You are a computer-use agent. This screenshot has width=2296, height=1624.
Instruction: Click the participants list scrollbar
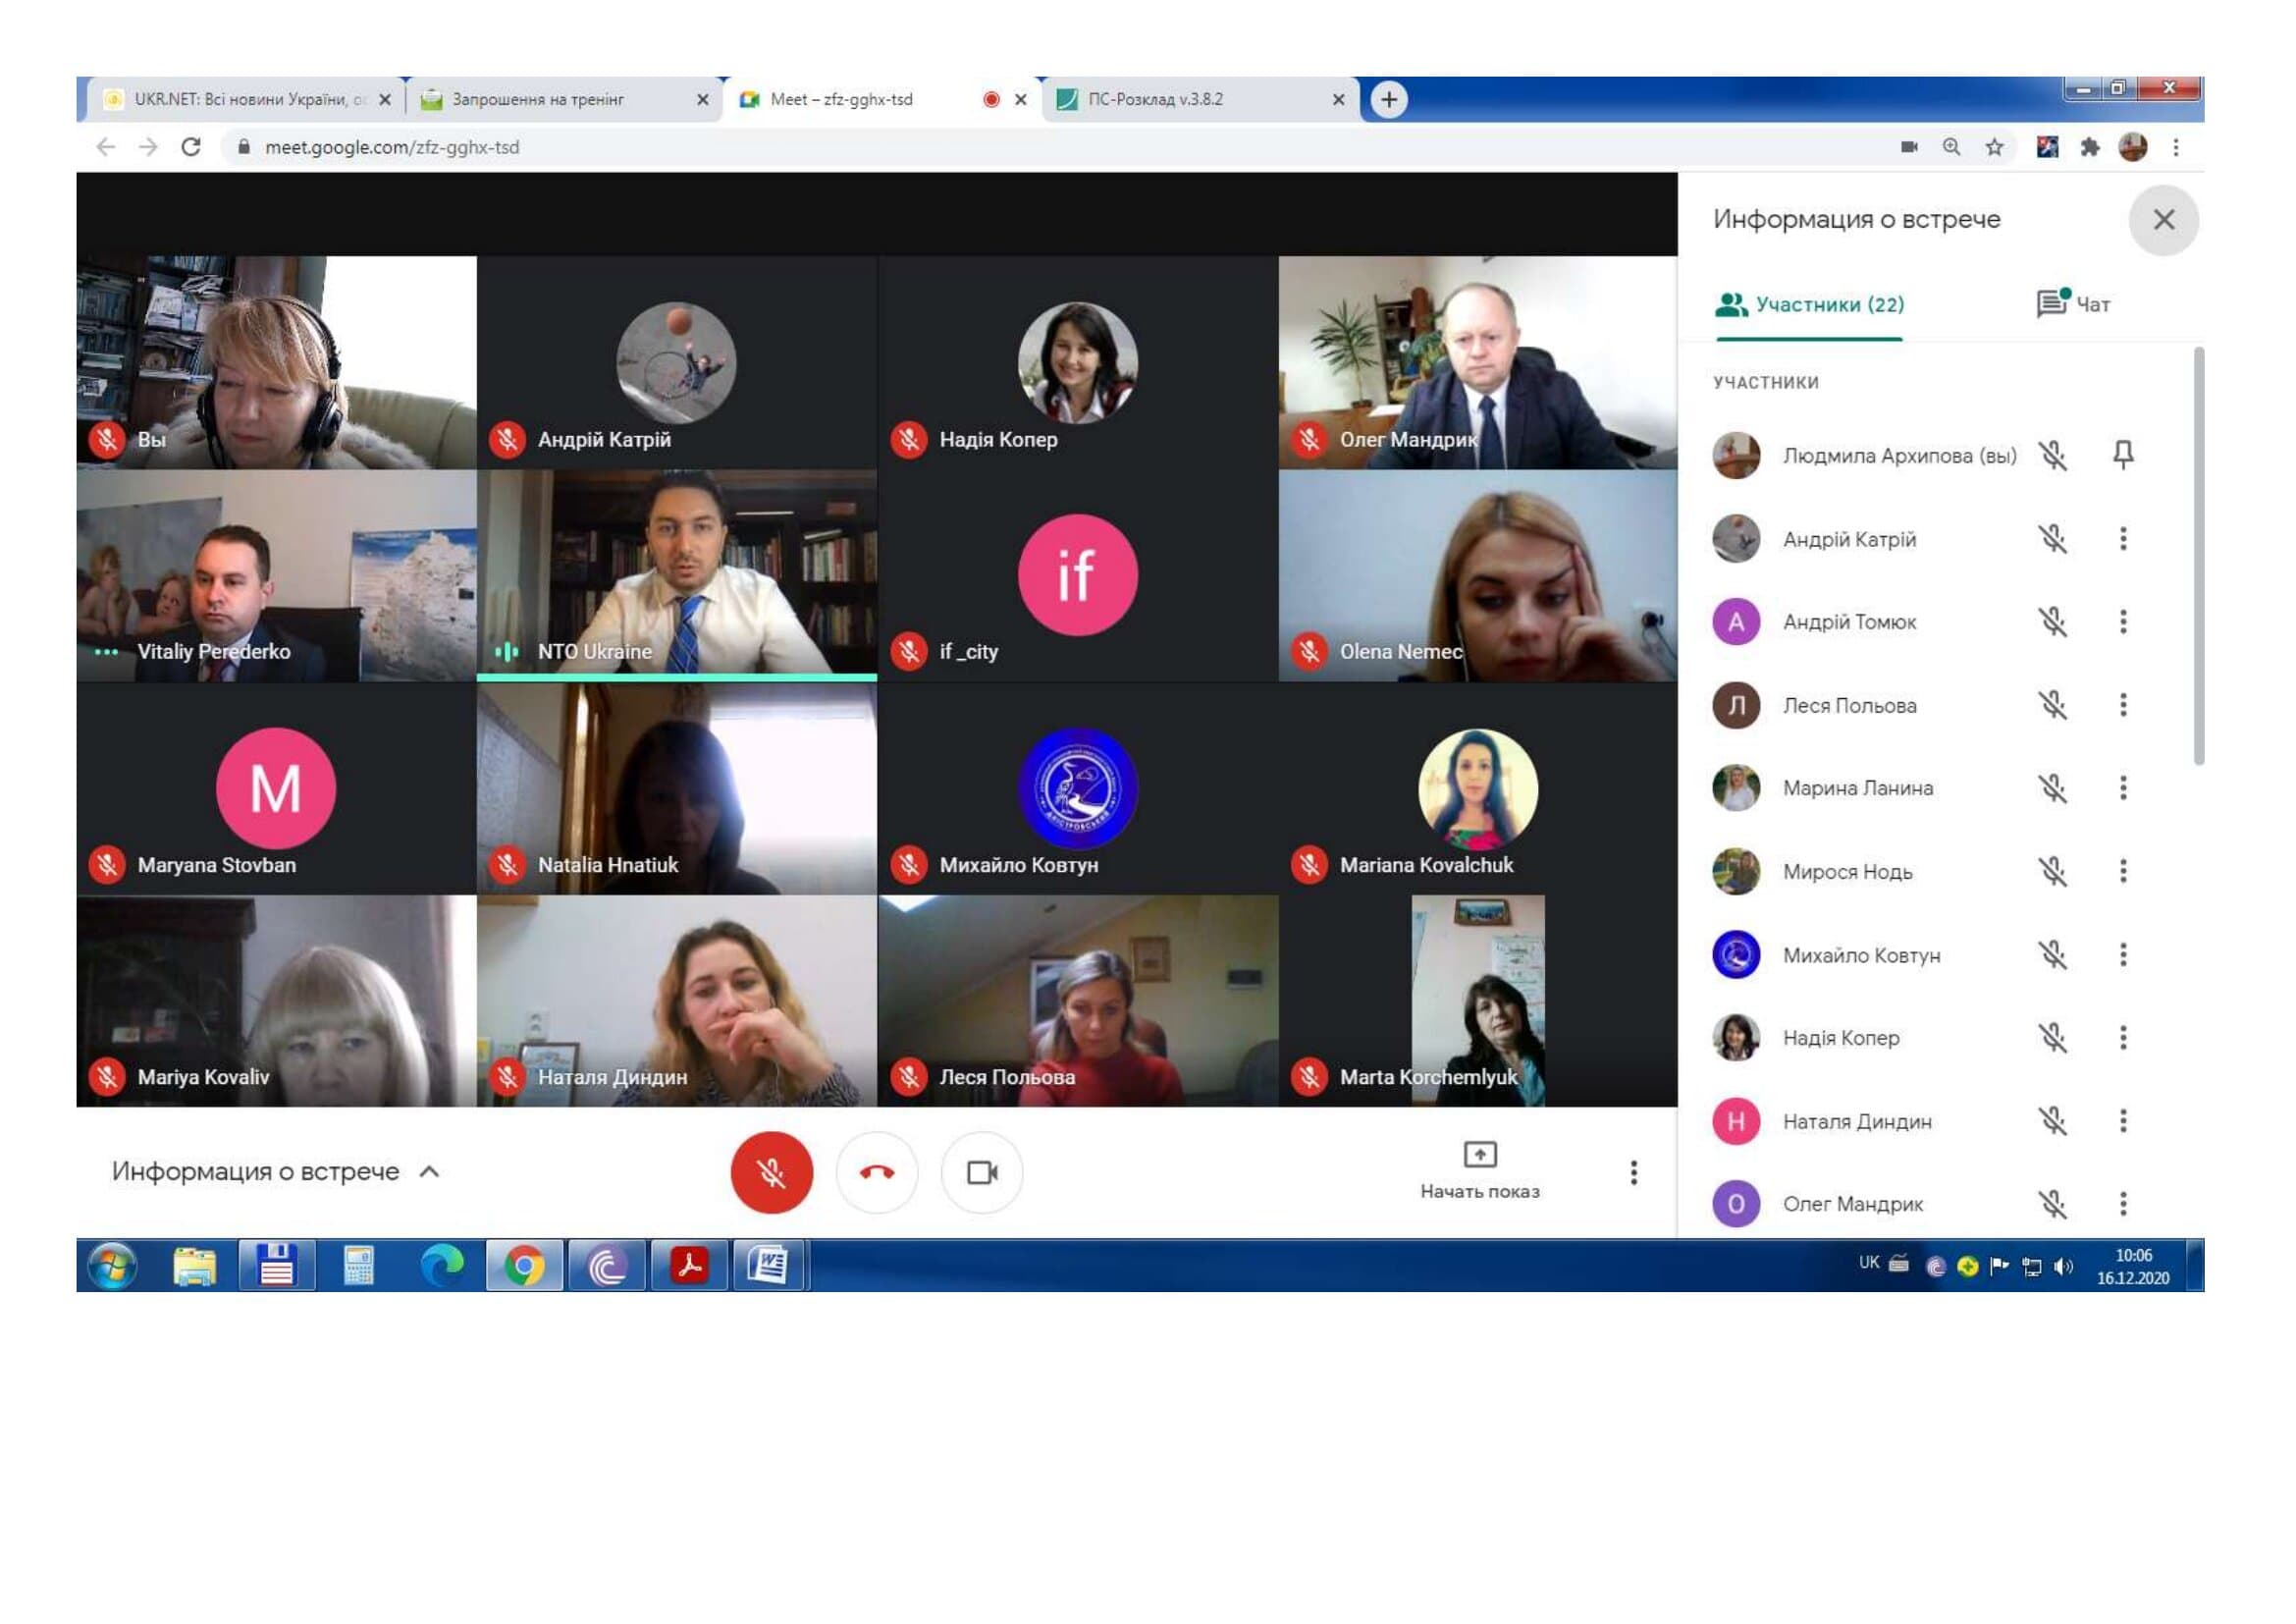pyautogui.click(x=2198, y=556)
